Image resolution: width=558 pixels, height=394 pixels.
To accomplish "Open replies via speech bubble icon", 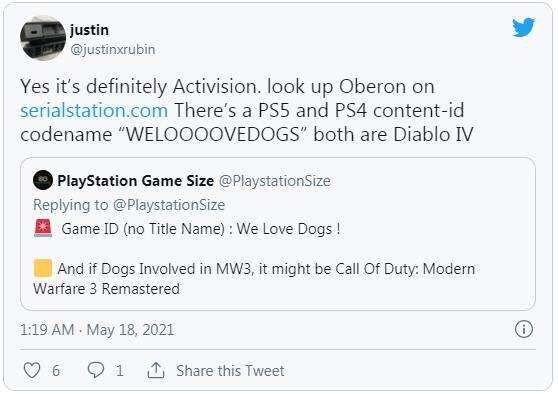I will point(96,370).
